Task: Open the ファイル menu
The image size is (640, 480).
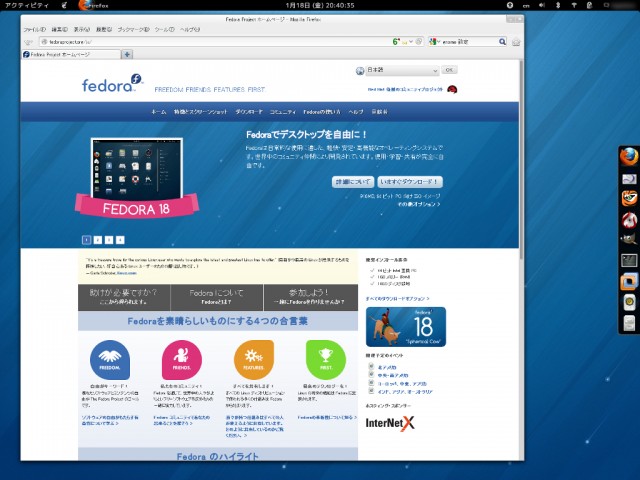Action: [34, 29]
